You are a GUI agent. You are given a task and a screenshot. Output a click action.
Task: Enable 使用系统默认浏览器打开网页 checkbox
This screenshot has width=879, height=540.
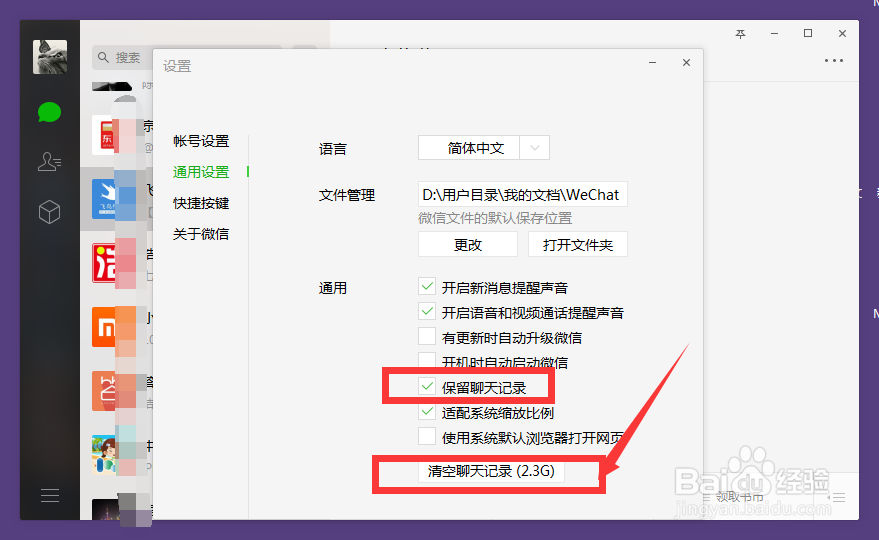coord(427,437)
